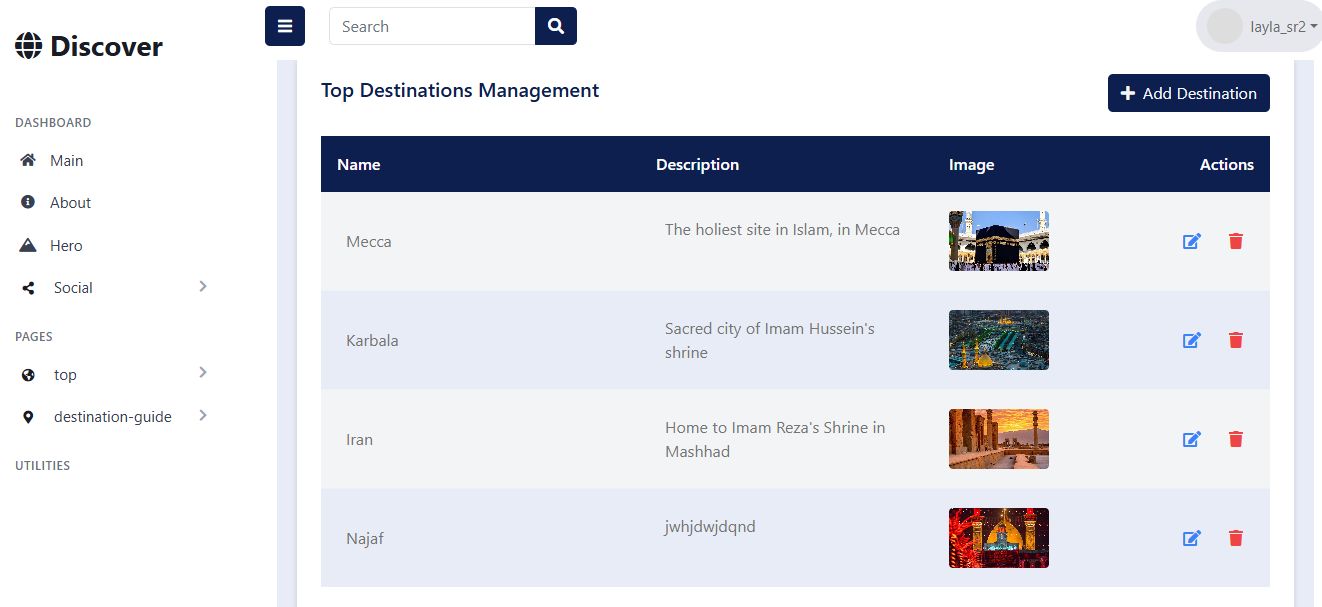Open the Hero section menu item
1322x607 pixels.
(x=66, y=246)
